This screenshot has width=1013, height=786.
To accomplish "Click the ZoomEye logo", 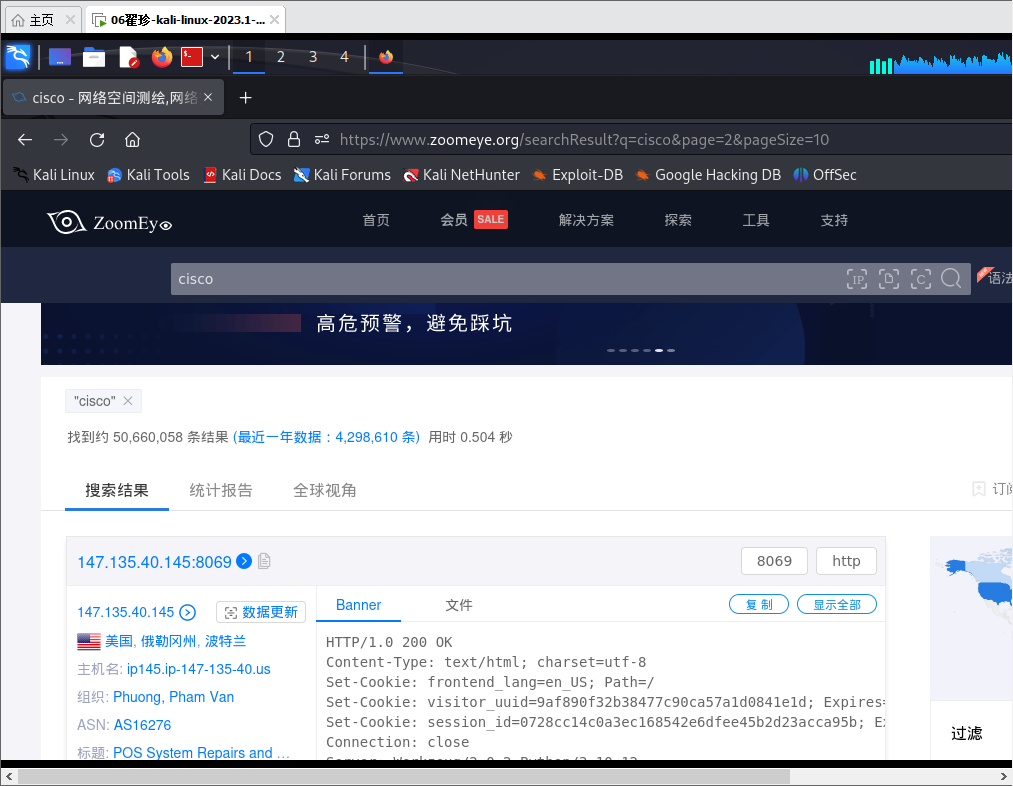I will coord(110,222).
